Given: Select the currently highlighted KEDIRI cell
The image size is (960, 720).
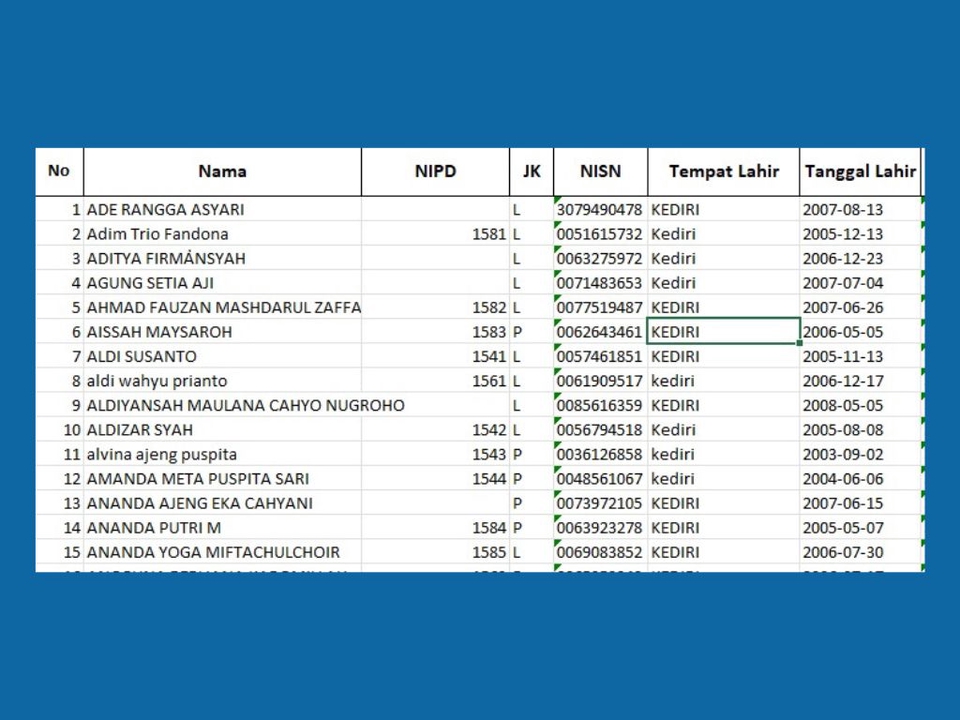Looking at the screenshot, I should [720, 331].
